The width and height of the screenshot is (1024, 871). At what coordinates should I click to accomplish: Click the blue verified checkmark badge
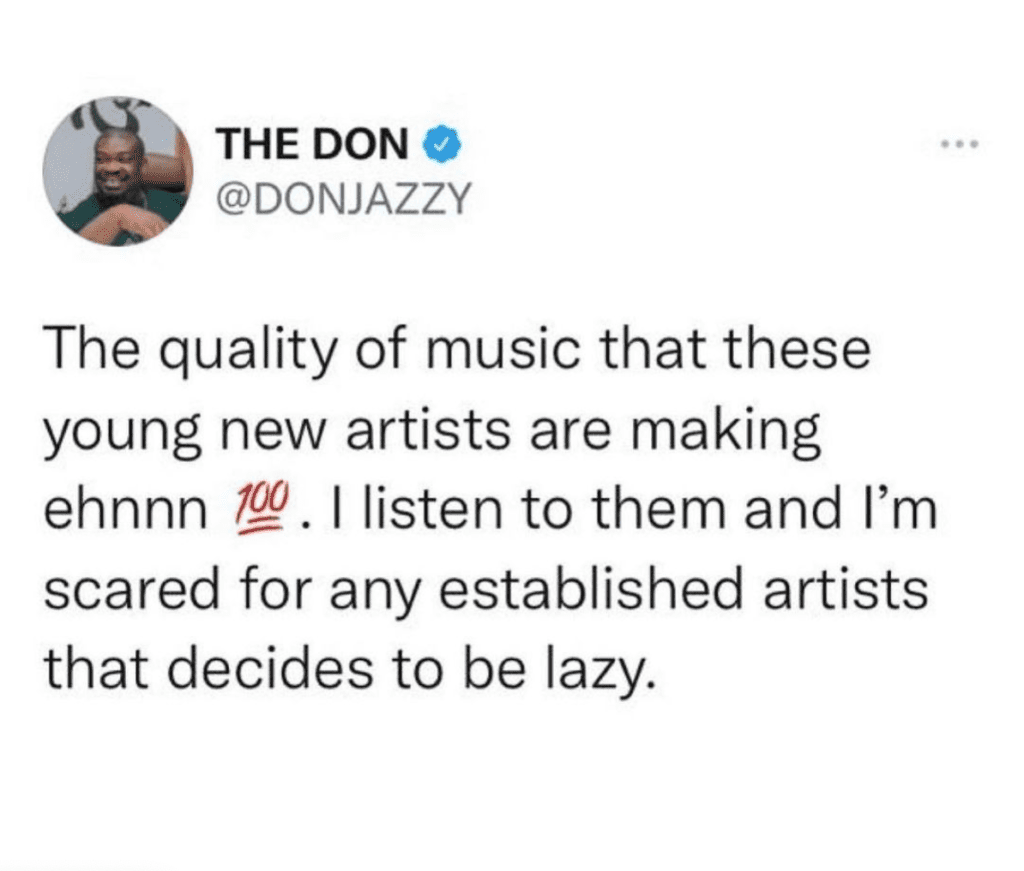pyautogui.click(x=444, y=145)
